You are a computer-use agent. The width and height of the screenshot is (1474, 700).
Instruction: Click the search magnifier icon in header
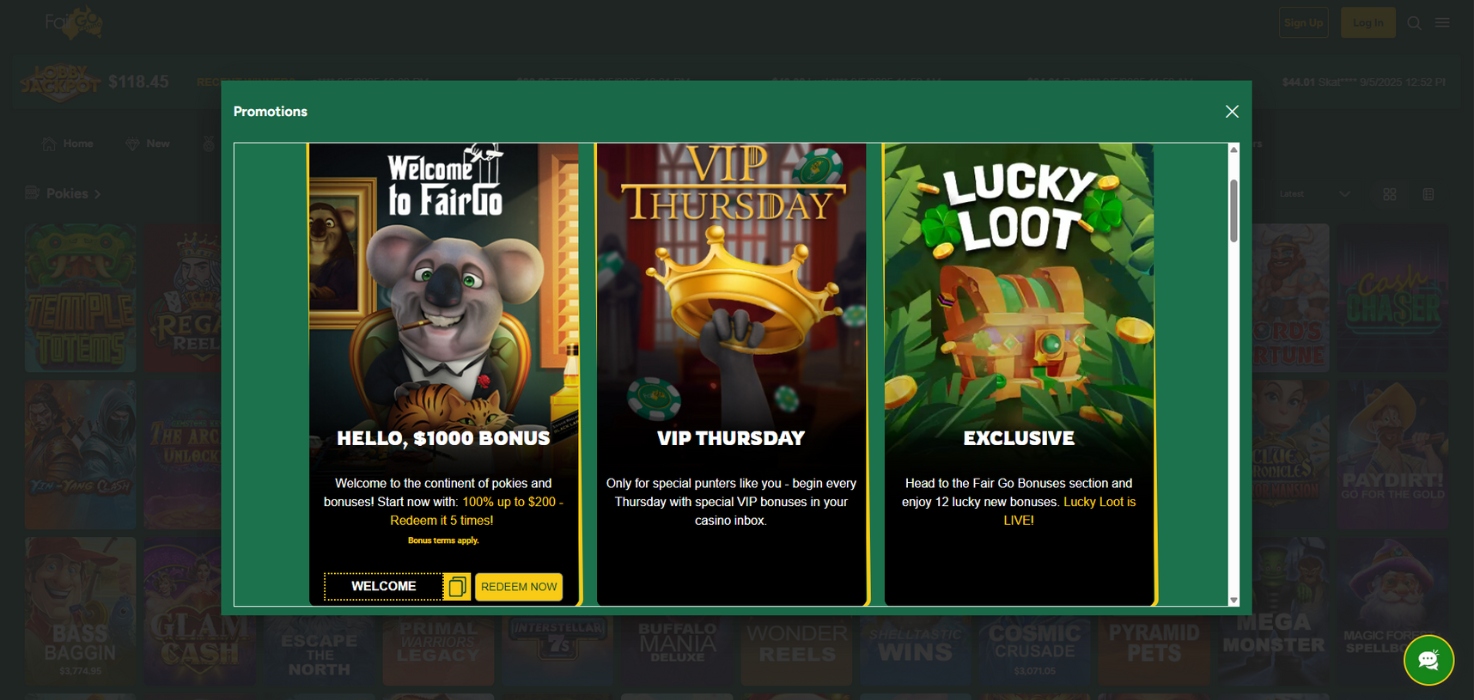click(1414, 23)
